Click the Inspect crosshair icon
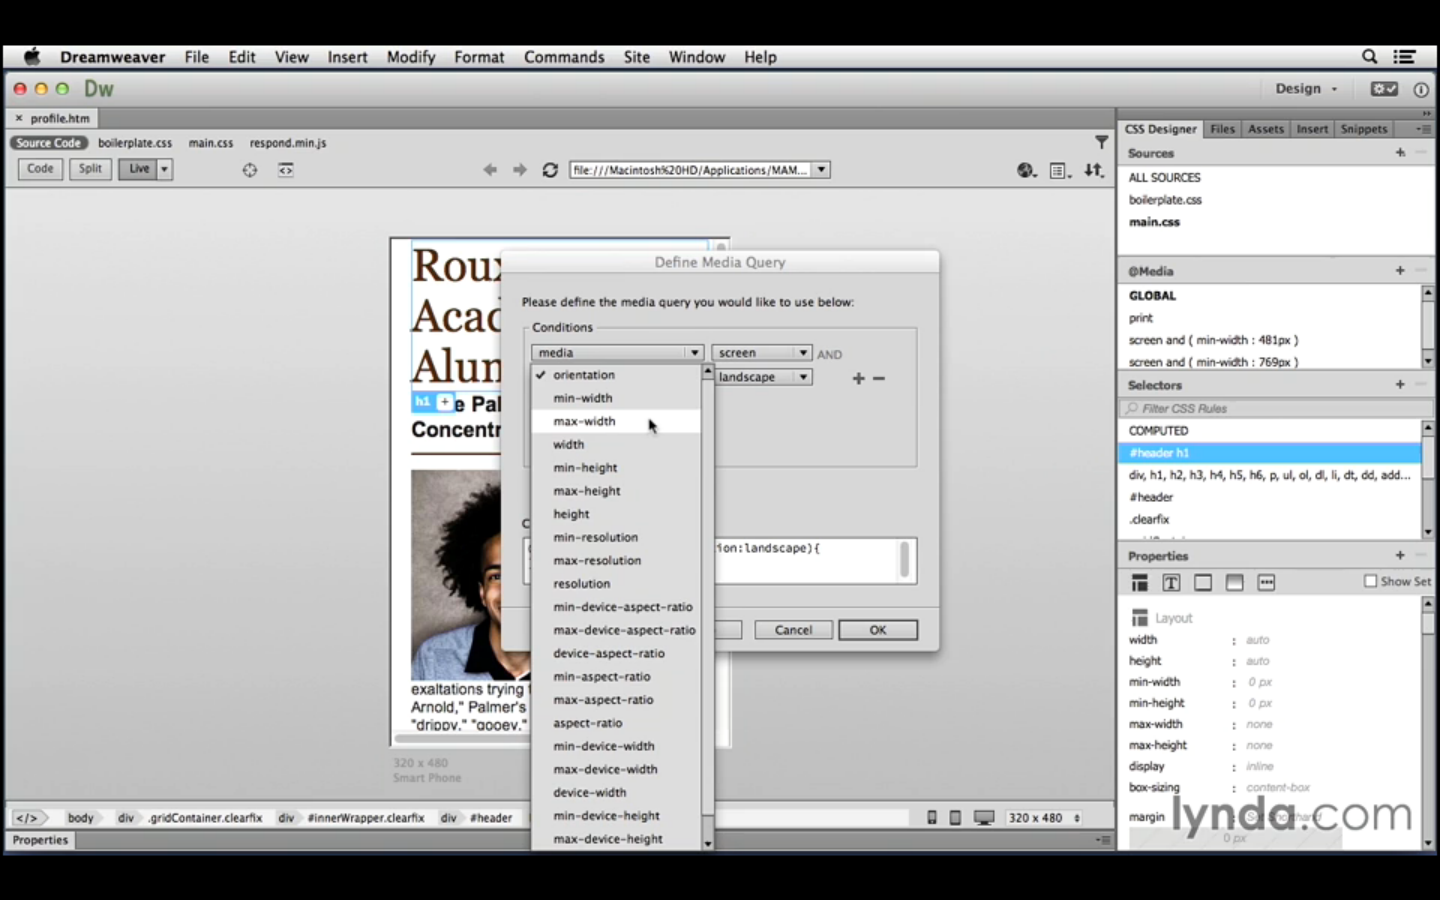The image size is (1440, 900). [250, 170]
